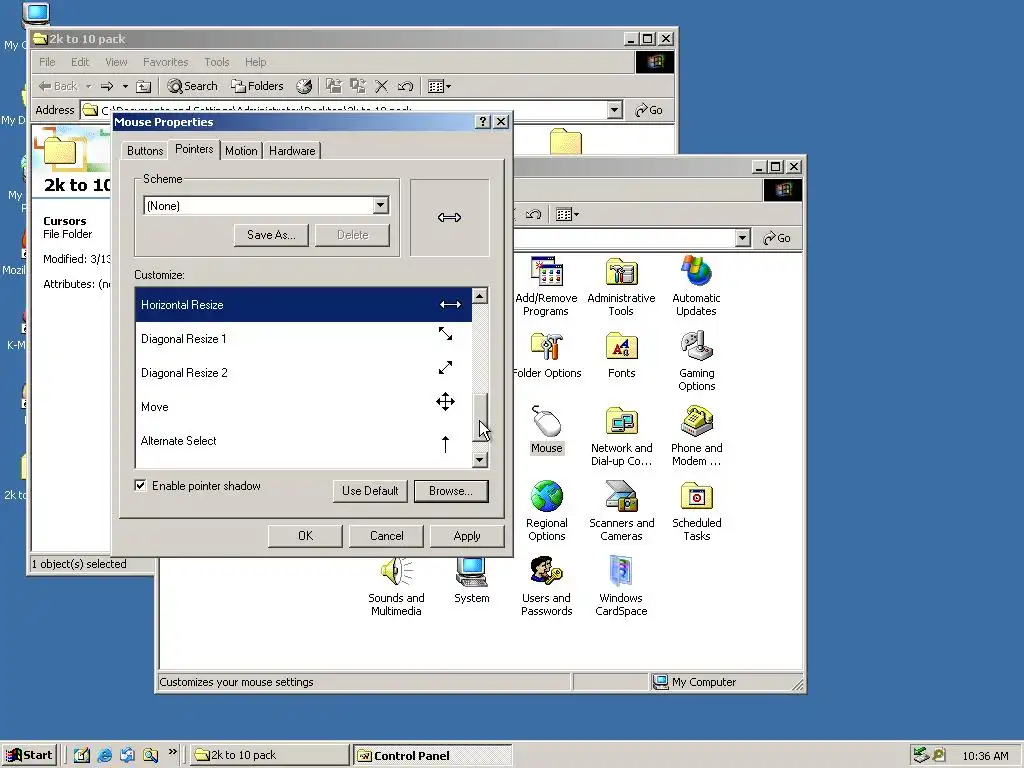Switch to the Motion tab
Screen dimensions: 1024x768
(x=241, y=151)
